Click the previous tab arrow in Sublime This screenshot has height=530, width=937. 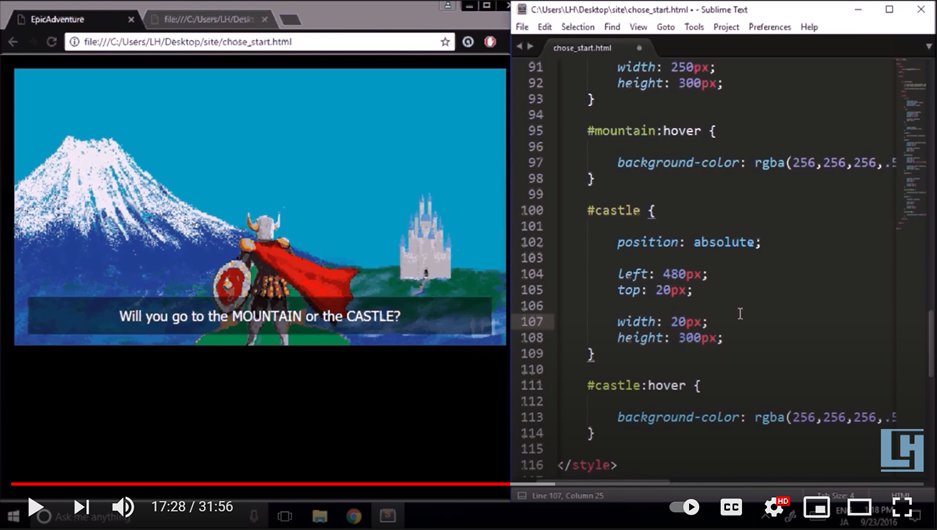[x=519, y=46]
